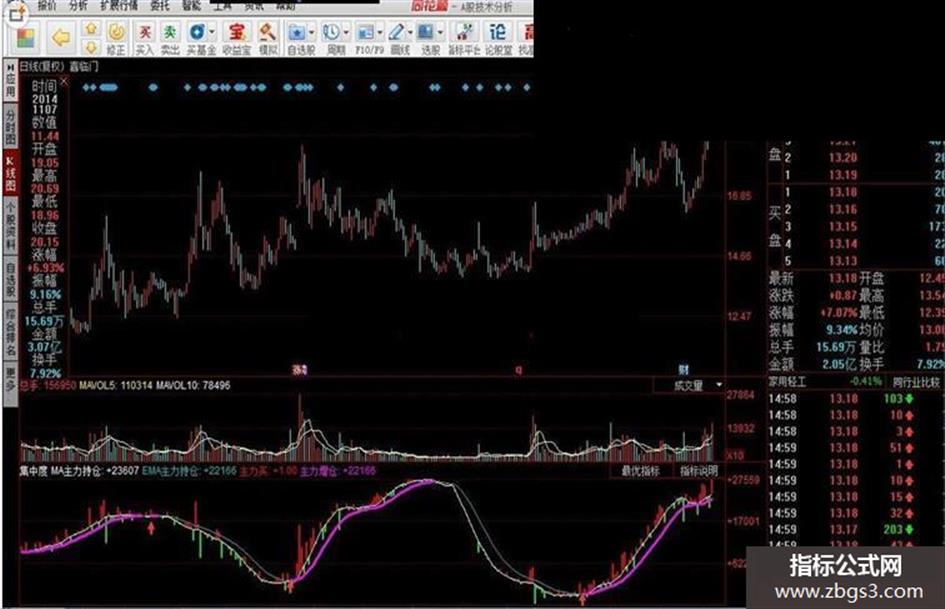Viewport: 945px width, 609px height.
Task: Open the 画线 dropdown arrow
Action: pos(410,33)
